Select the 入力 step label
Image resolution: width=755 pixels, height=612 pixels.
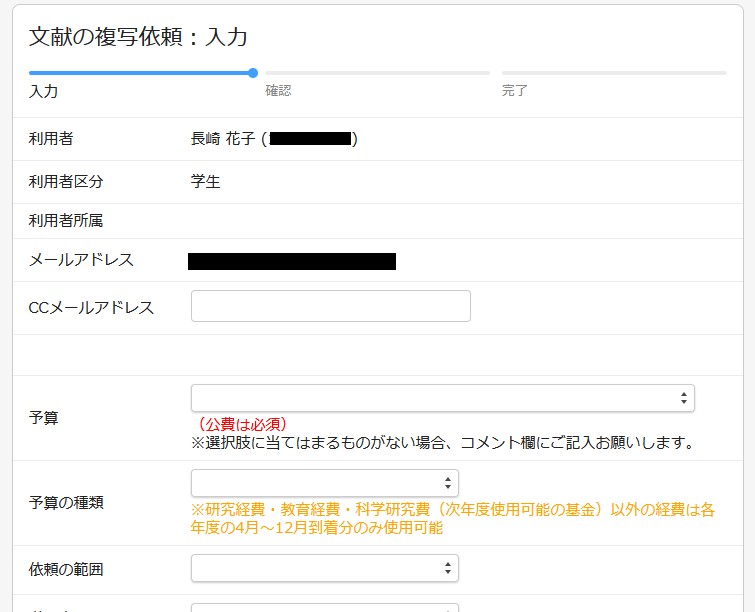click(x=44, y=91)
